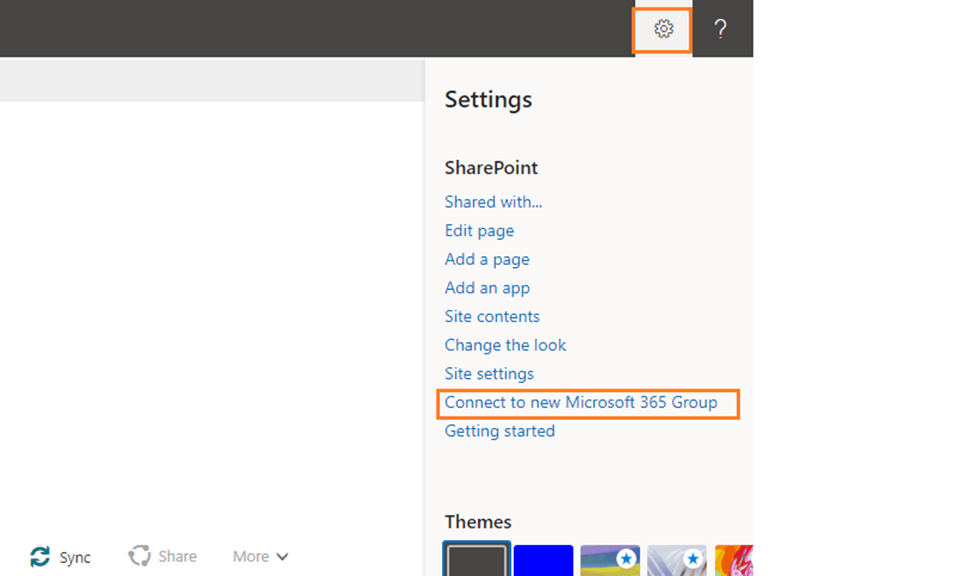The image size is (975, 576).
Task: Open the Getting started link
Action: [499, 431]
